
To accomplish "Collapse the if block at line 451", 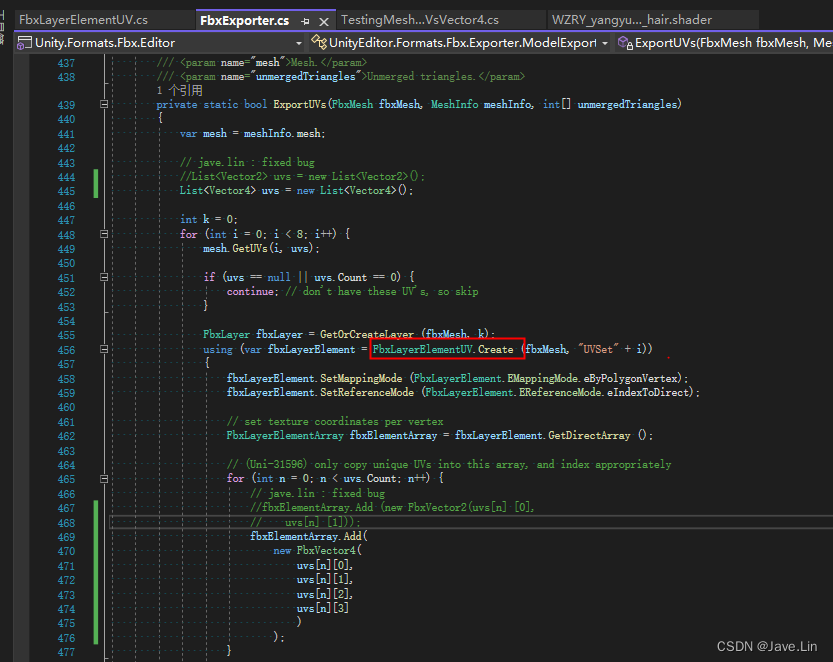I will click(x=104, y=277).
